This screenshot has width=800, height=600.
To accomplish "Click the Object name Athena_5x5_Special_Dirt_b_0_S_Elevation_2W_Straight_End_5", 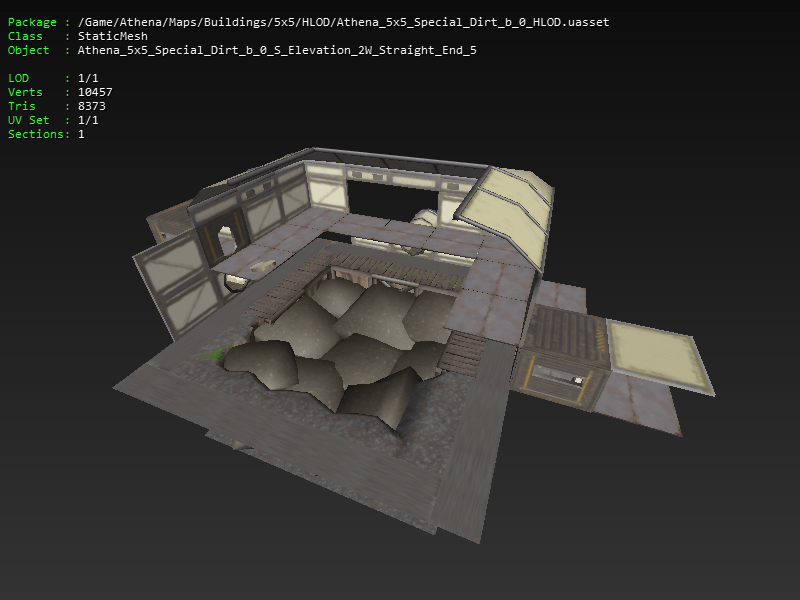I will pyautogui.click(x=277, y=50).
